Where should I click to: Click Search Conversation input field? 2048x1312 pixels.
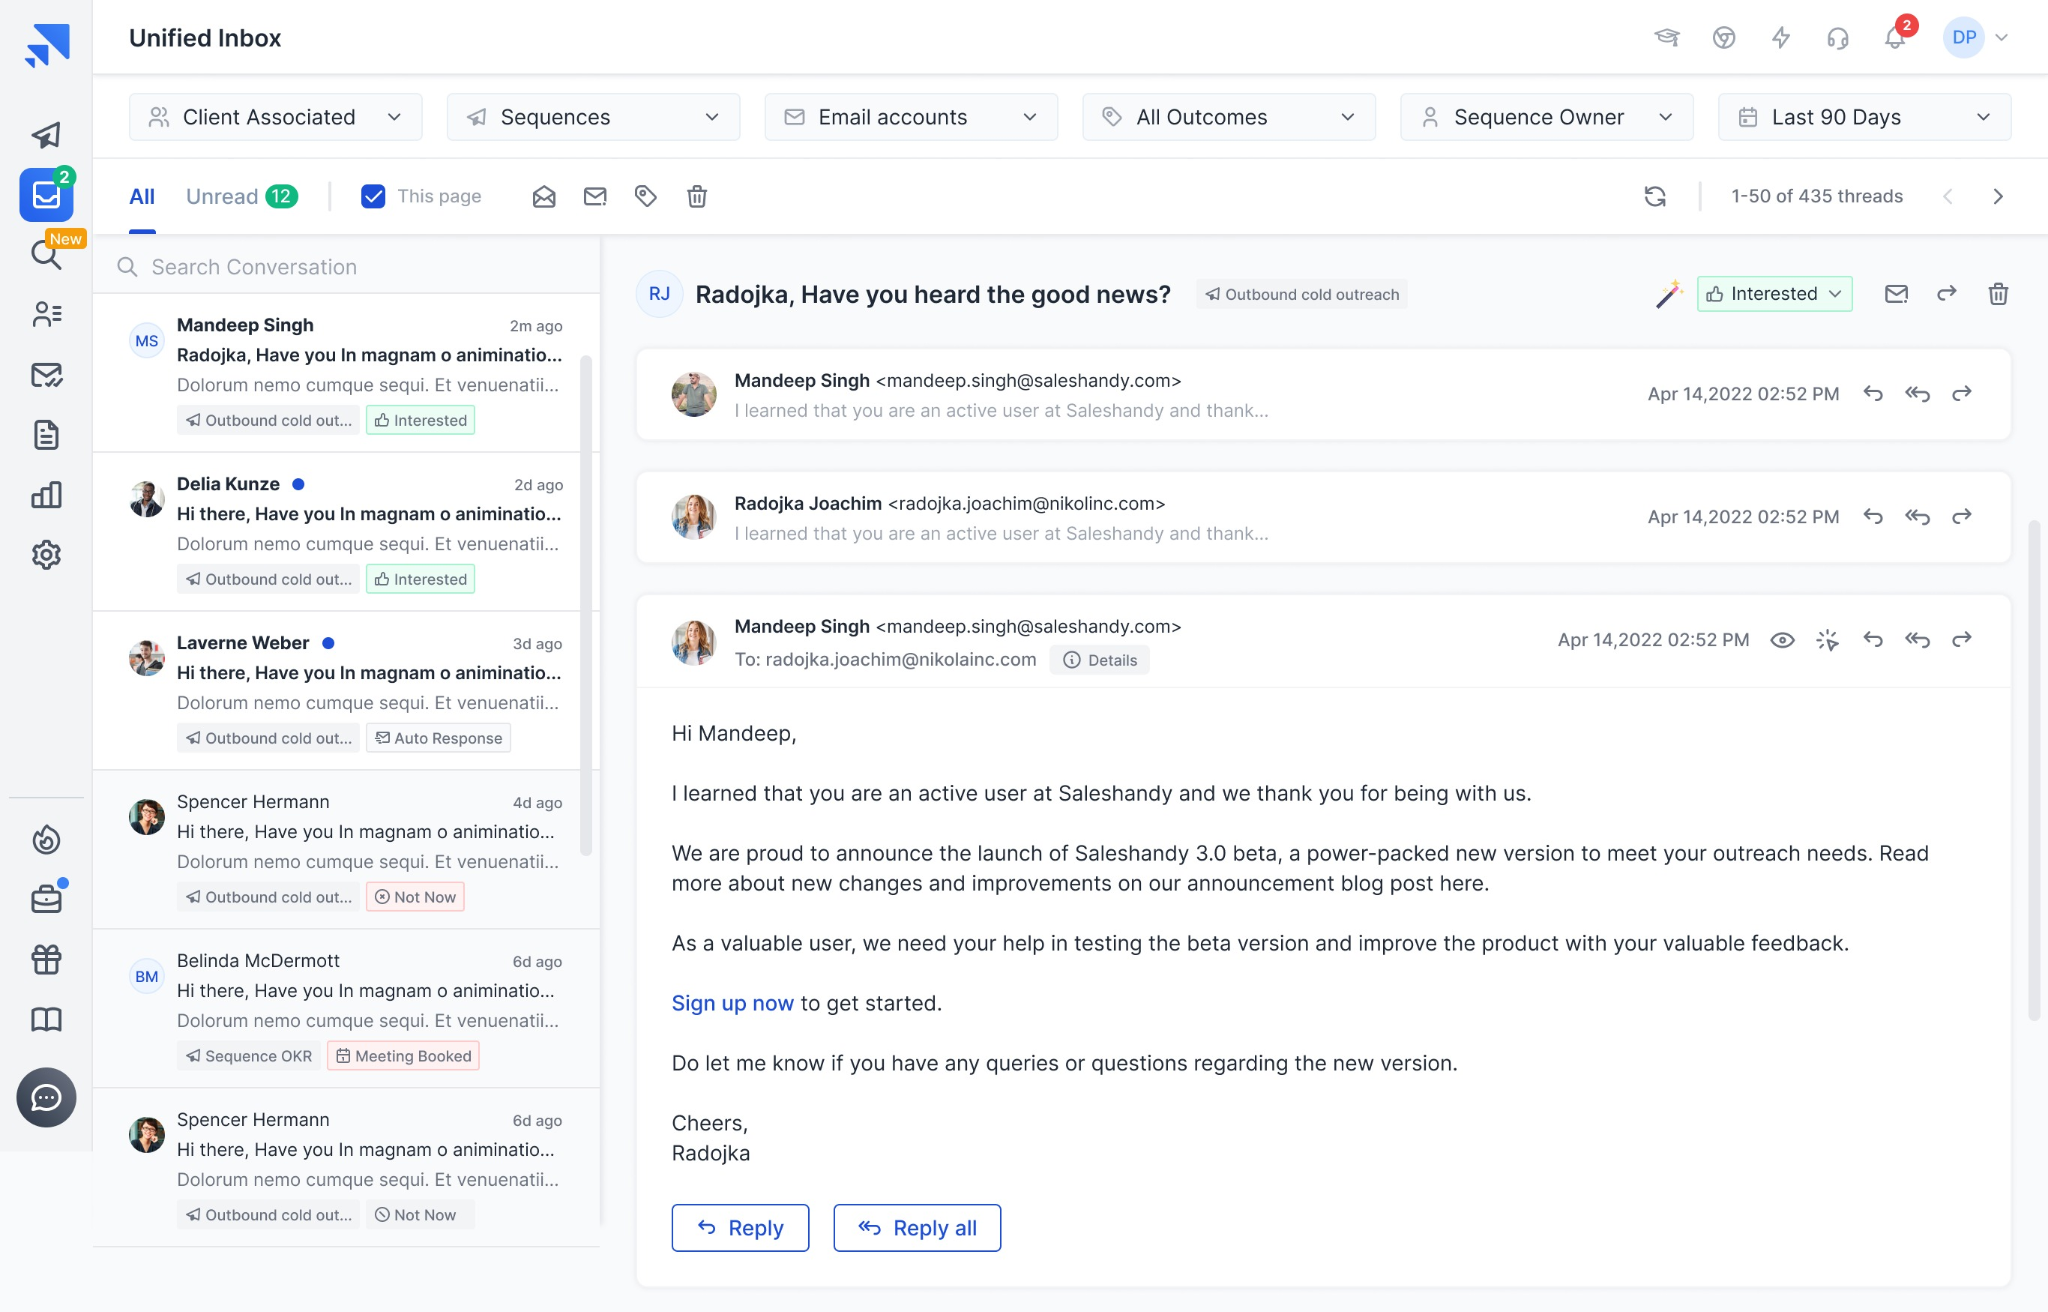[x=346, y=266]
